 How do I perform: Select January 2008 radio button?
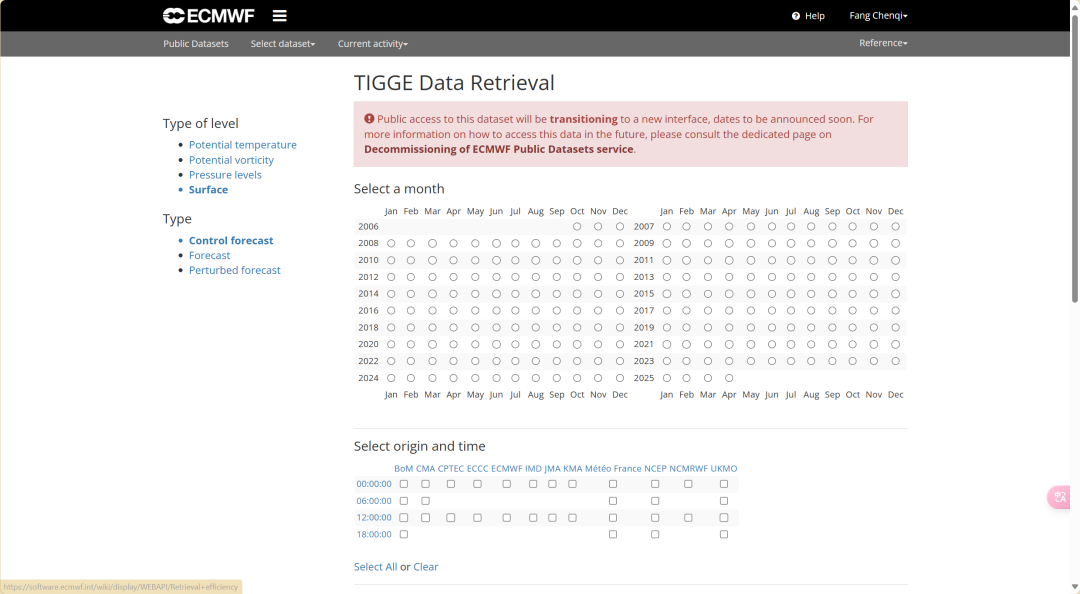(391, 243)
